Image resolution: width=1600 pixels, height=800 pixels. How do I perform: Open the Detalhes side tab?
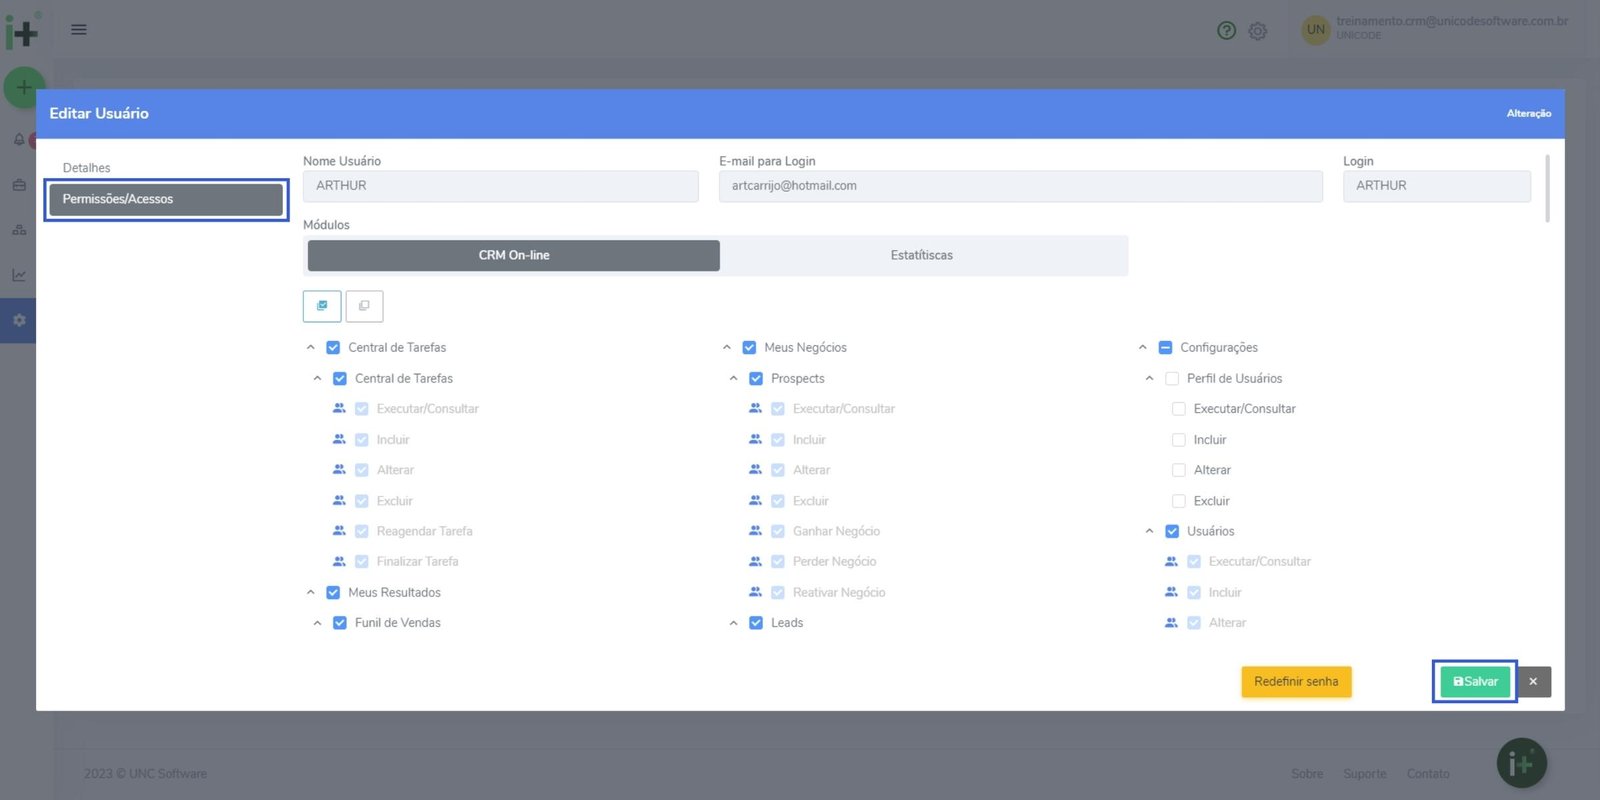point(87,168)
